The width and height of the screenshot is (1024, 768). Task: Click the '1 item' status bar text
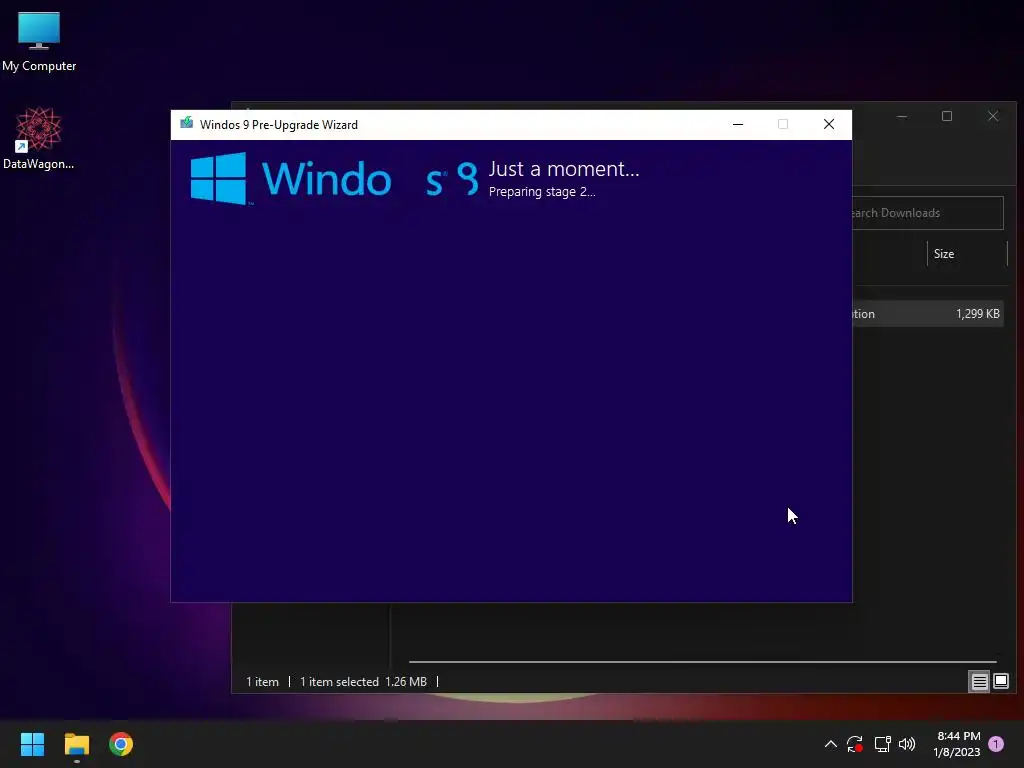pyautogui.click(x=263, y=682)
